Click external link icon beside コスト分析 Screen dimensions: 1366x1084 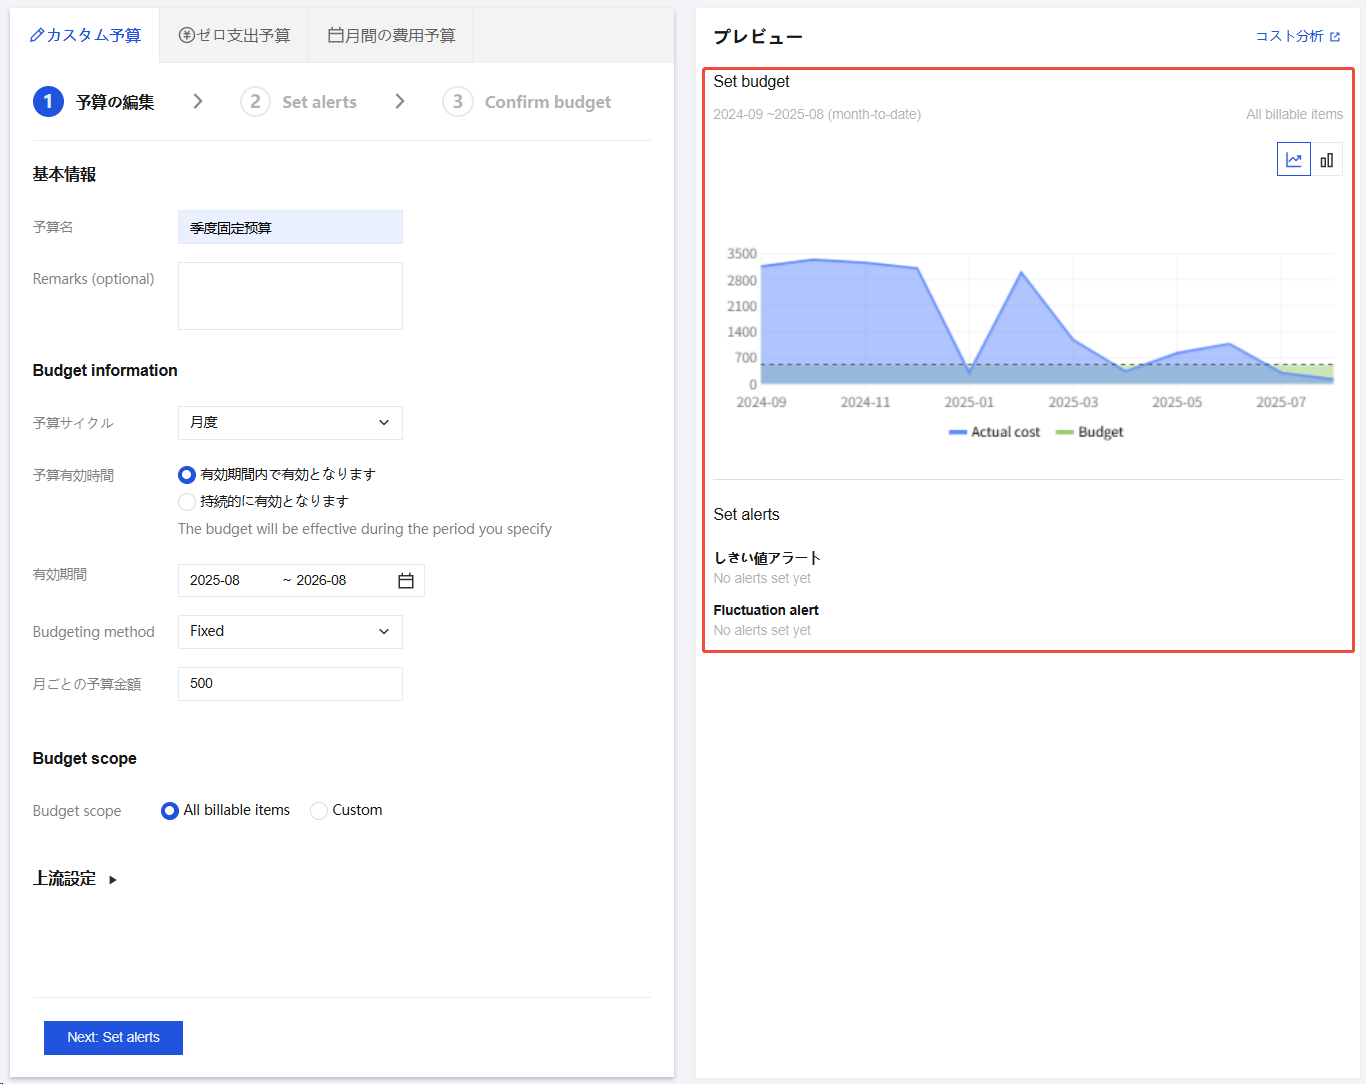[1335, 37]
